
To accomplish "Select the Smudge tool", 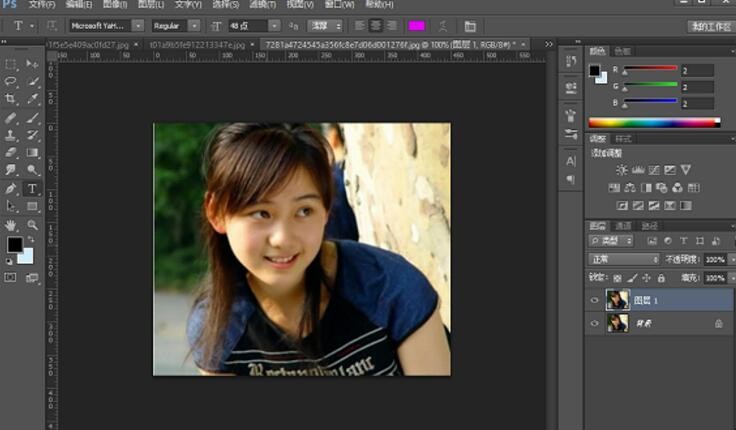I will pyautogui.click(x=10, y=170).
